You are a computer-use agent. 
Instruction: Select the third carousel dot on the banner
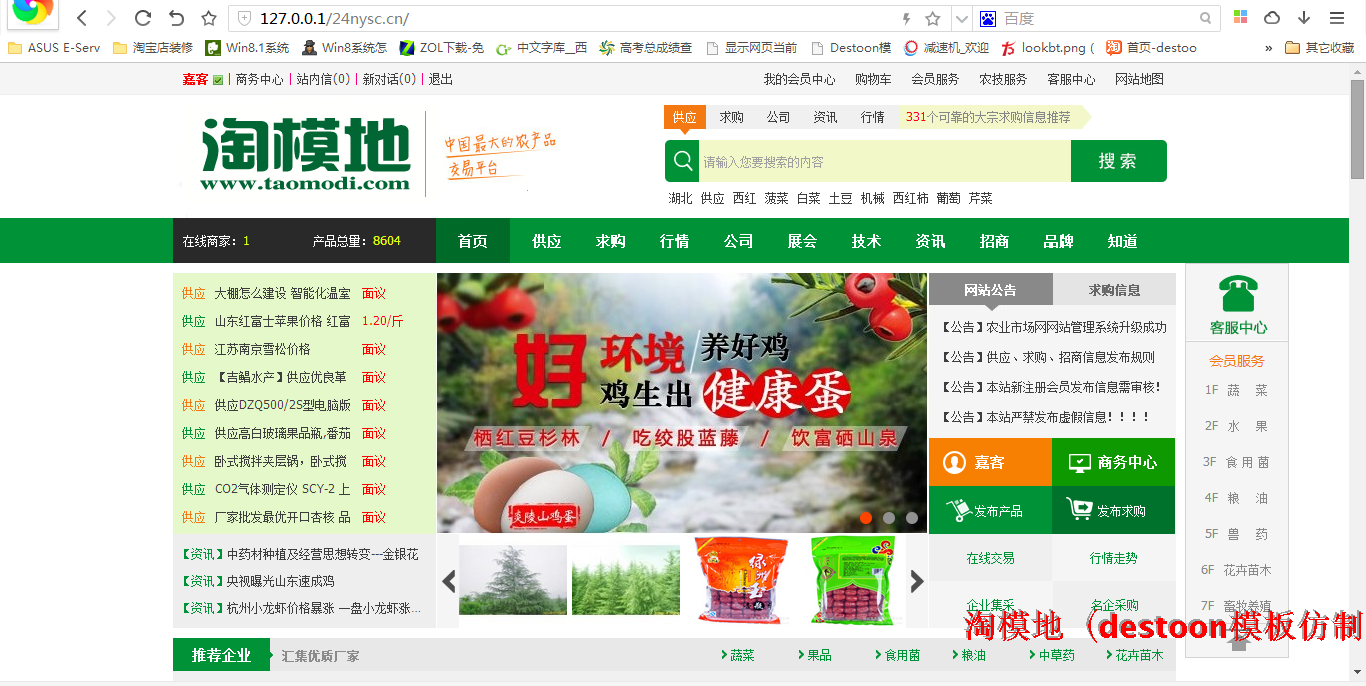point(912,518)
